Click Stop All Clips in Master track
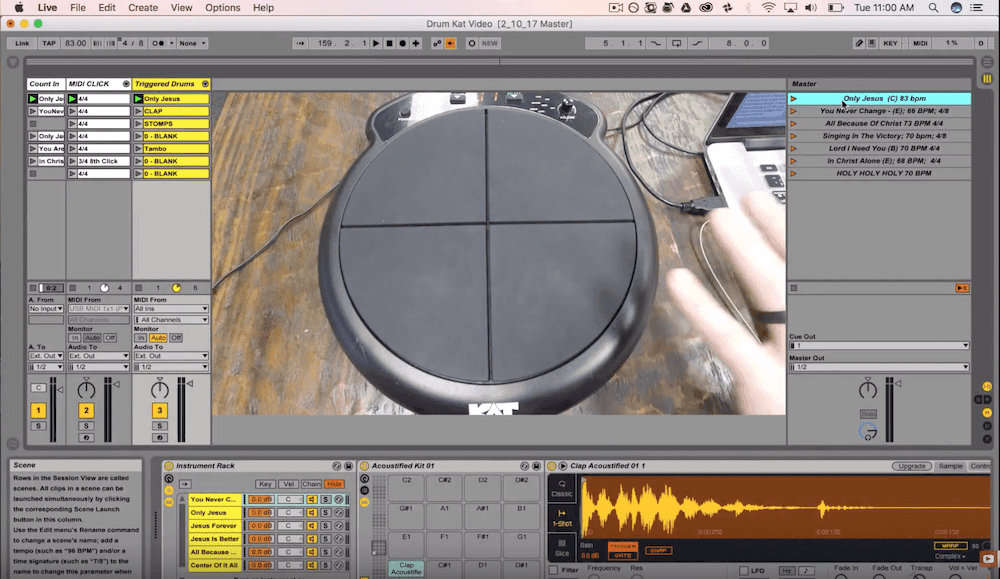The height and width of the screenshot is (579, 1000). pyautogui.click(x=794, y=288)
